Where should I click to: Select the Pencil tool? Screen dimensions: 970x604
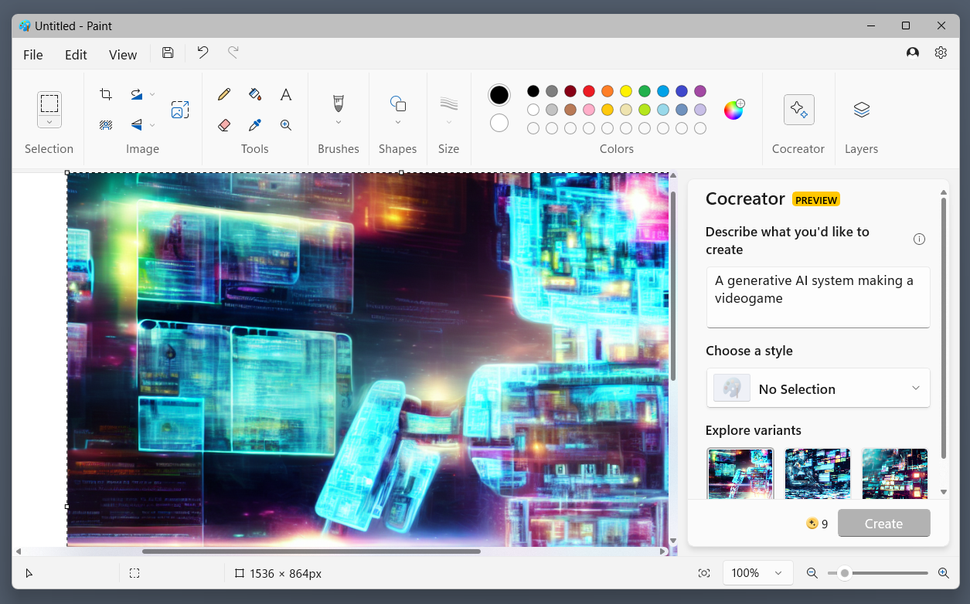[x=224, y=94]
